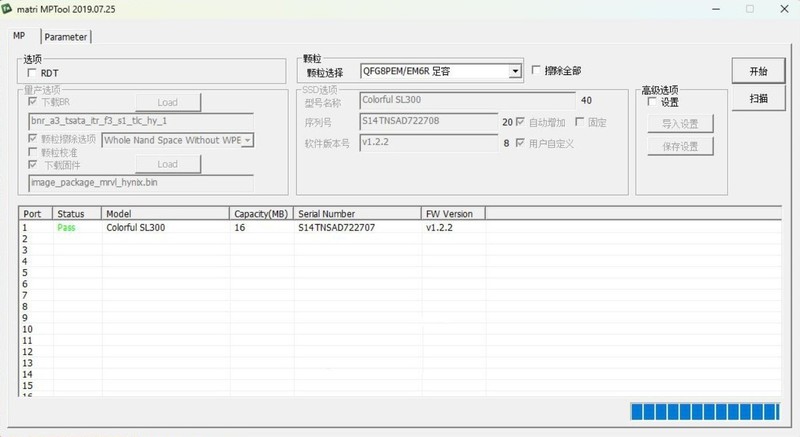Screen dimensions: 800x437
Task: Click the Capacity(MB) column header
Action: pyautogui.click(x=261, y=214)
